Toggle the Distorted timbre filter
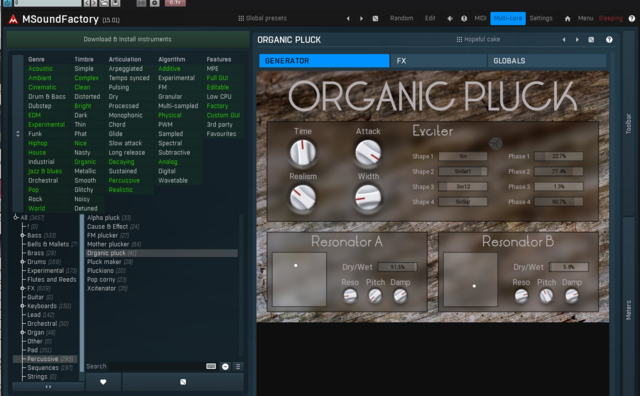This screenshot has height=396, width=640. 87,96
